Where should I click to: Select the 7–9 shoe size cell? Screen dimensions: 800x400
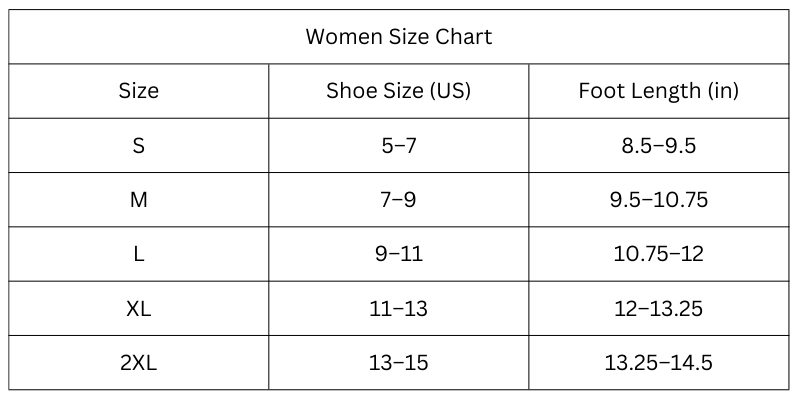click(x=398, y=200)
